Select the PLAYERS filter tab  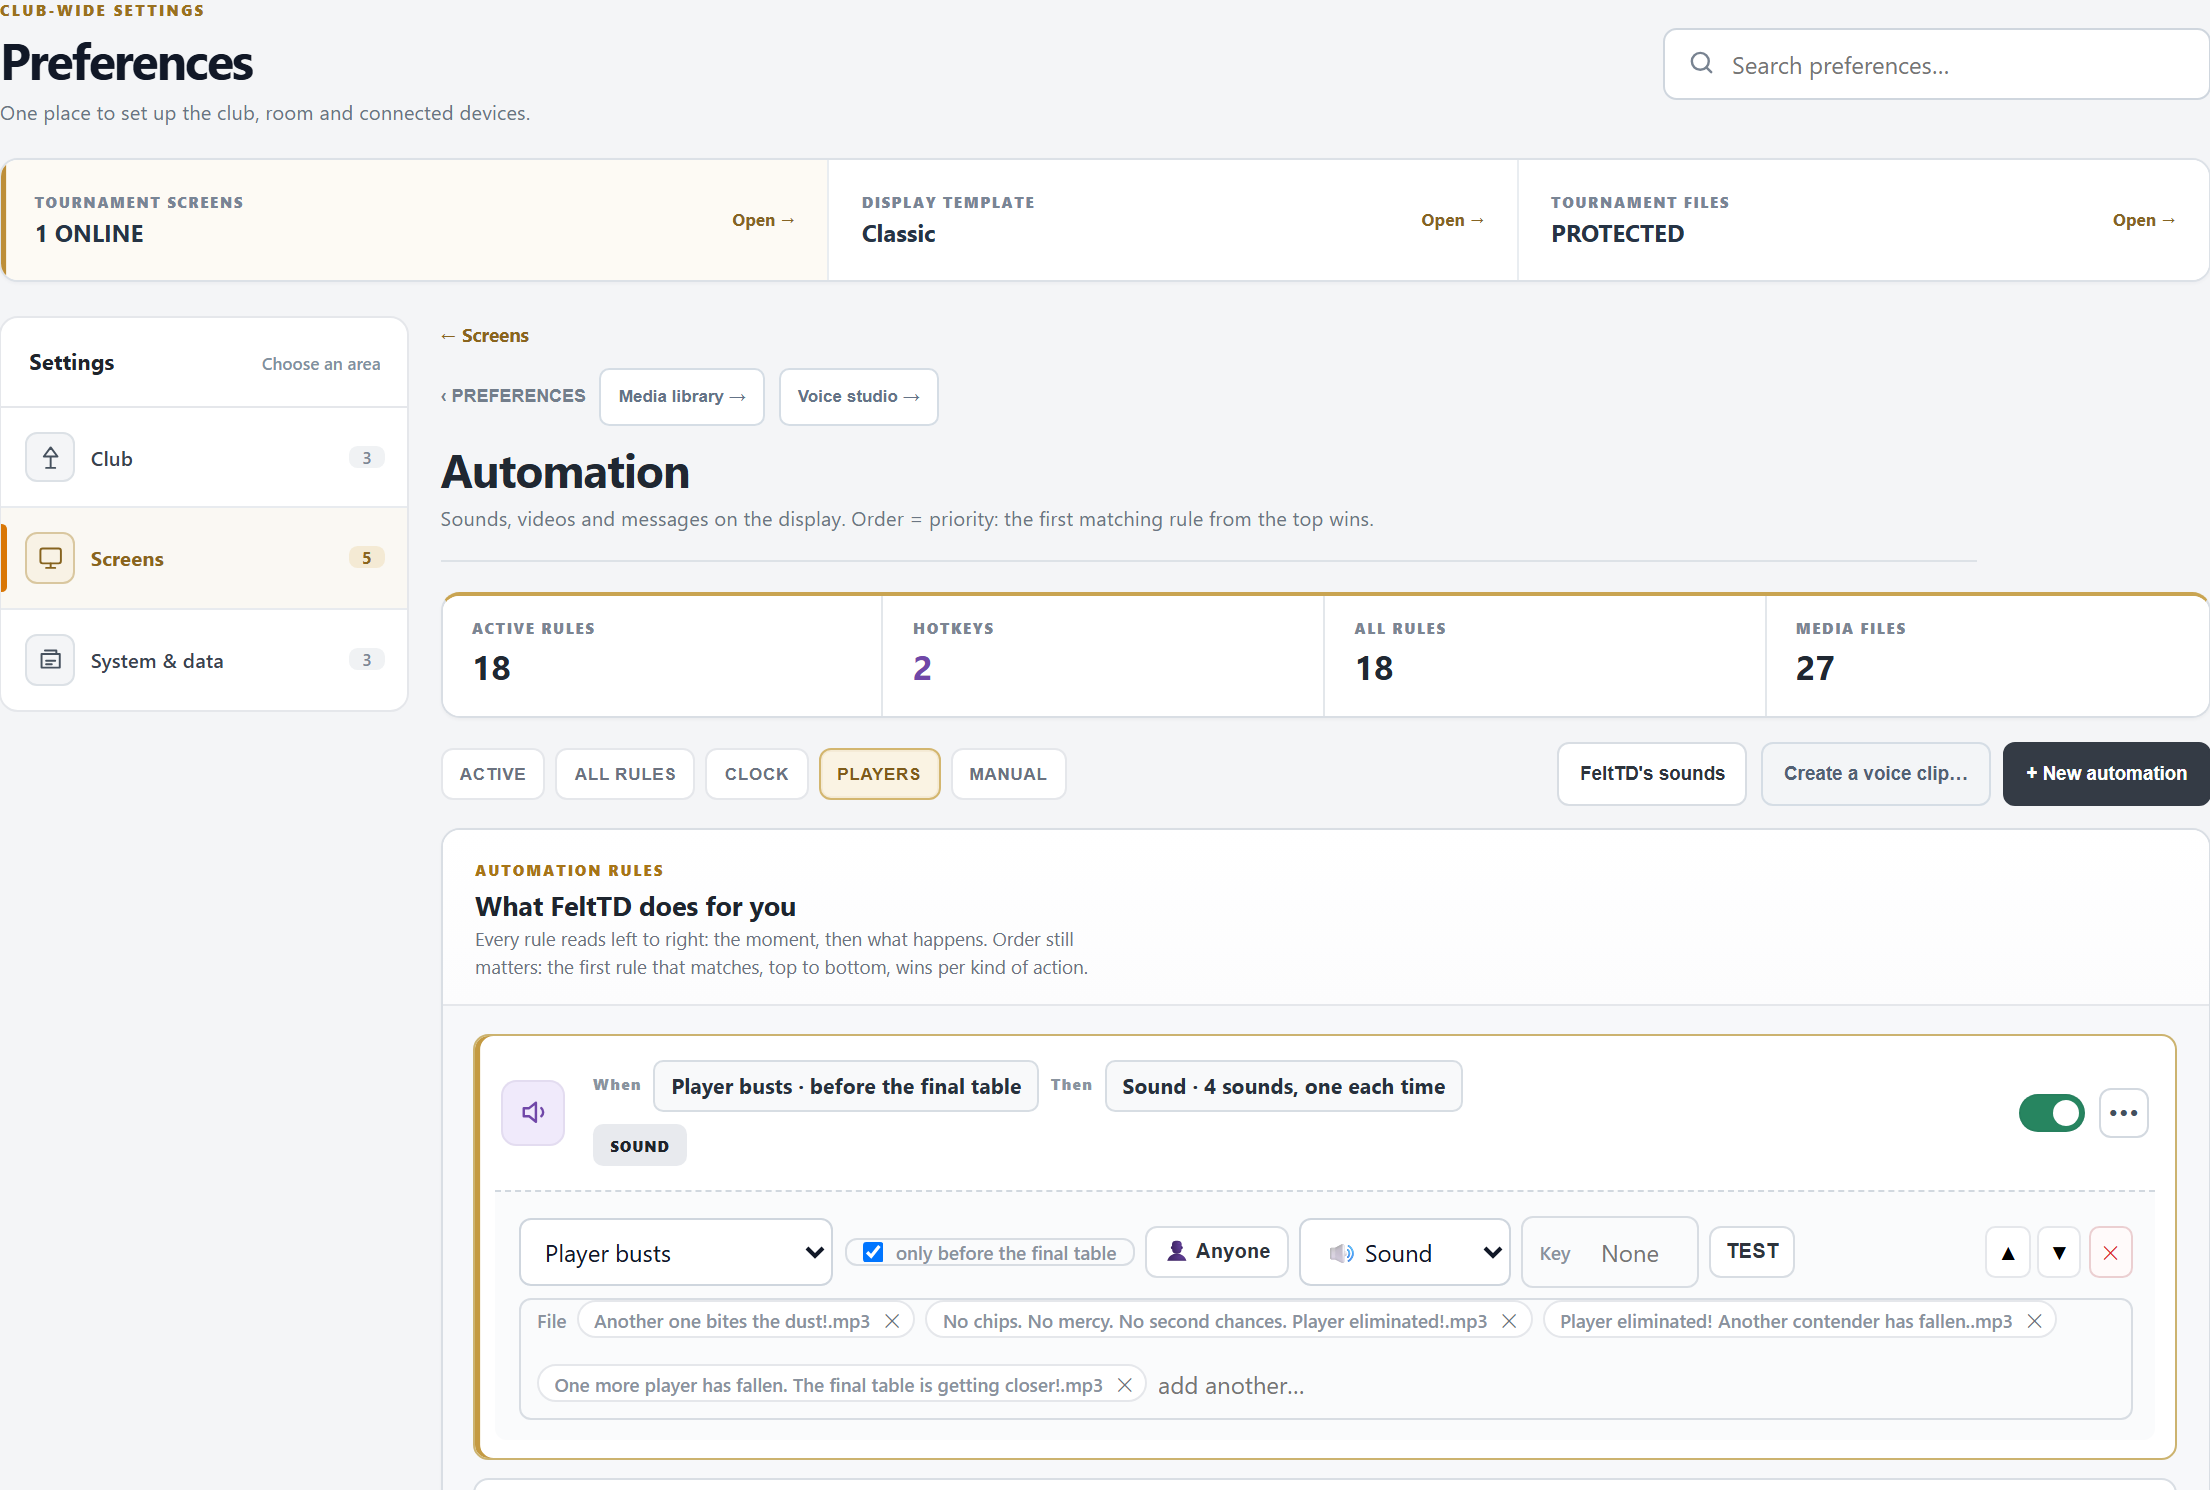[879, 774]
